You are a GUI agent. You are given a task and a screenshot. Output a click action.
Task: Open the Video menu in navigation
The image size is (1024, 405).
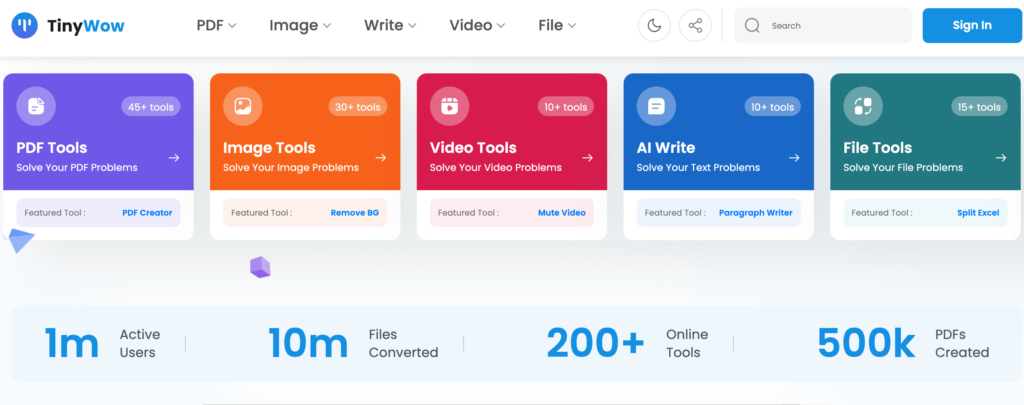pos(477,25)
